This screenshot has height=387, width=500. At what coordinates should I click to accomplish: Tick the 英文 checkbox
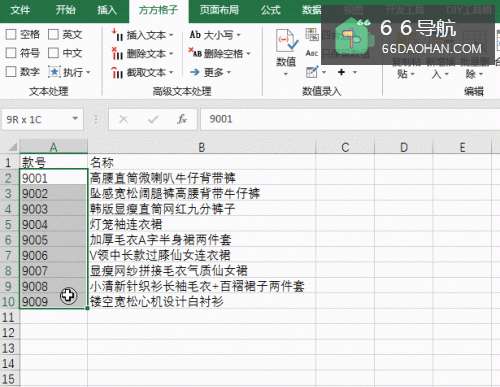point(53,34)
